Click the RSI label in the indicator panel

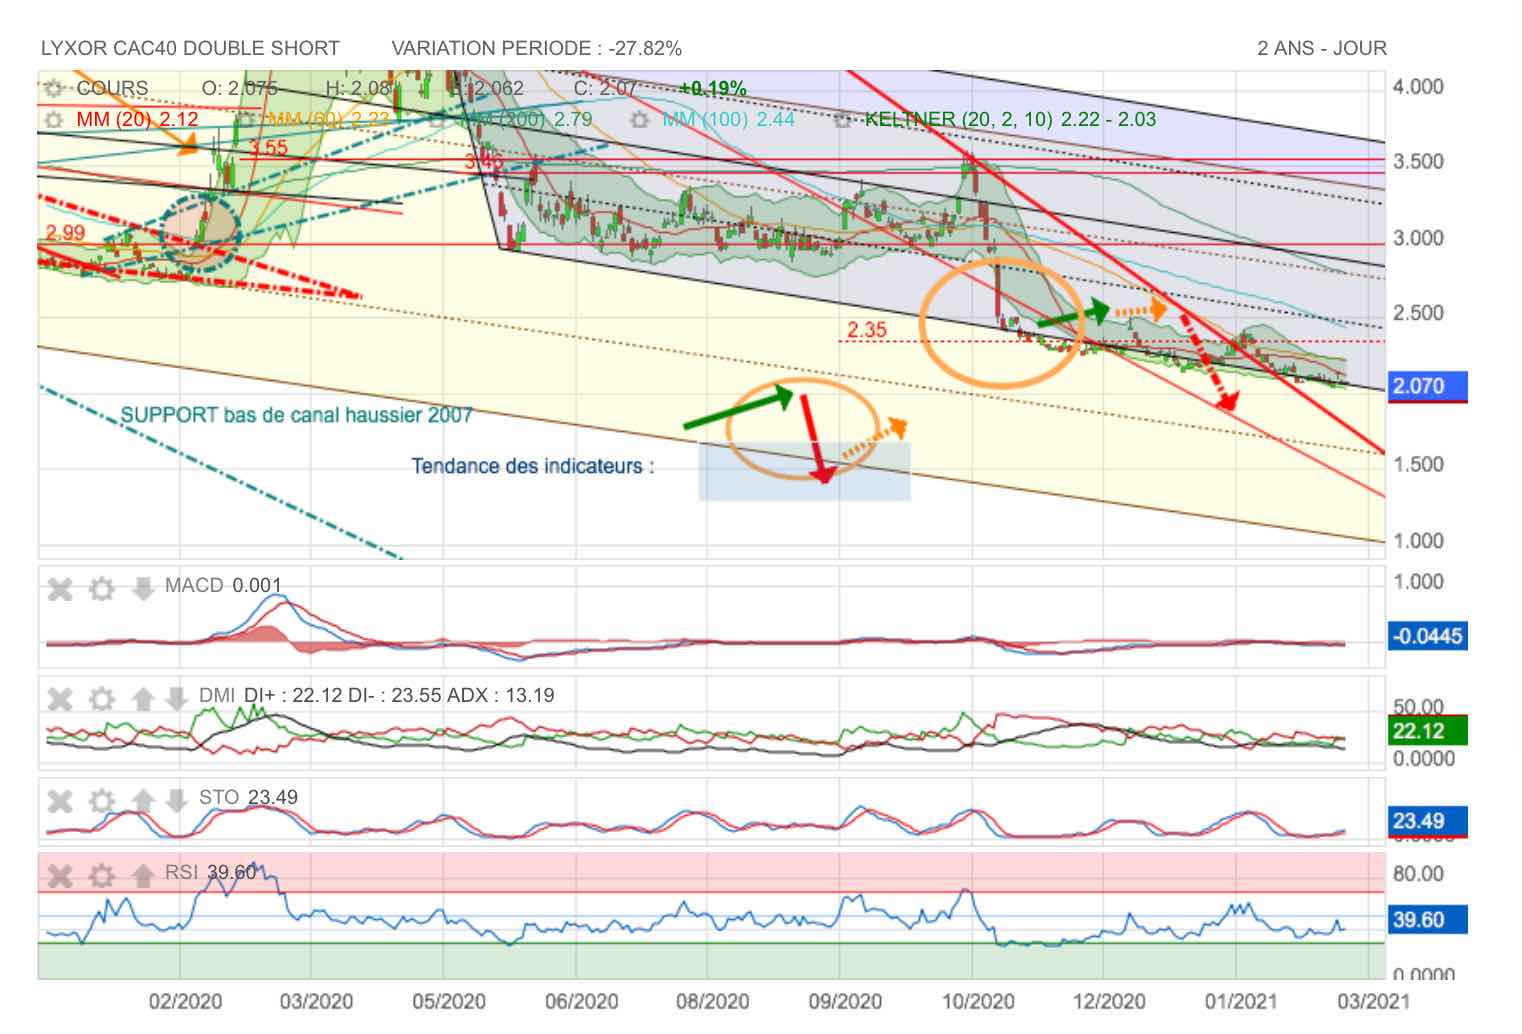(181, 872)
